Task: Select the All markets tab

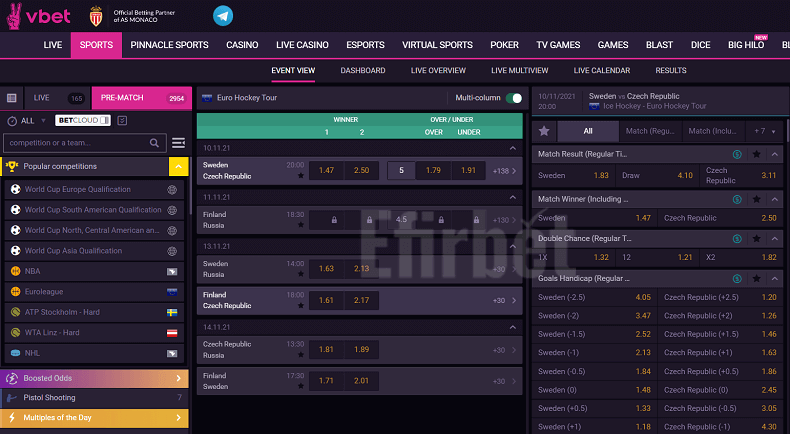Action: (588, 131)
